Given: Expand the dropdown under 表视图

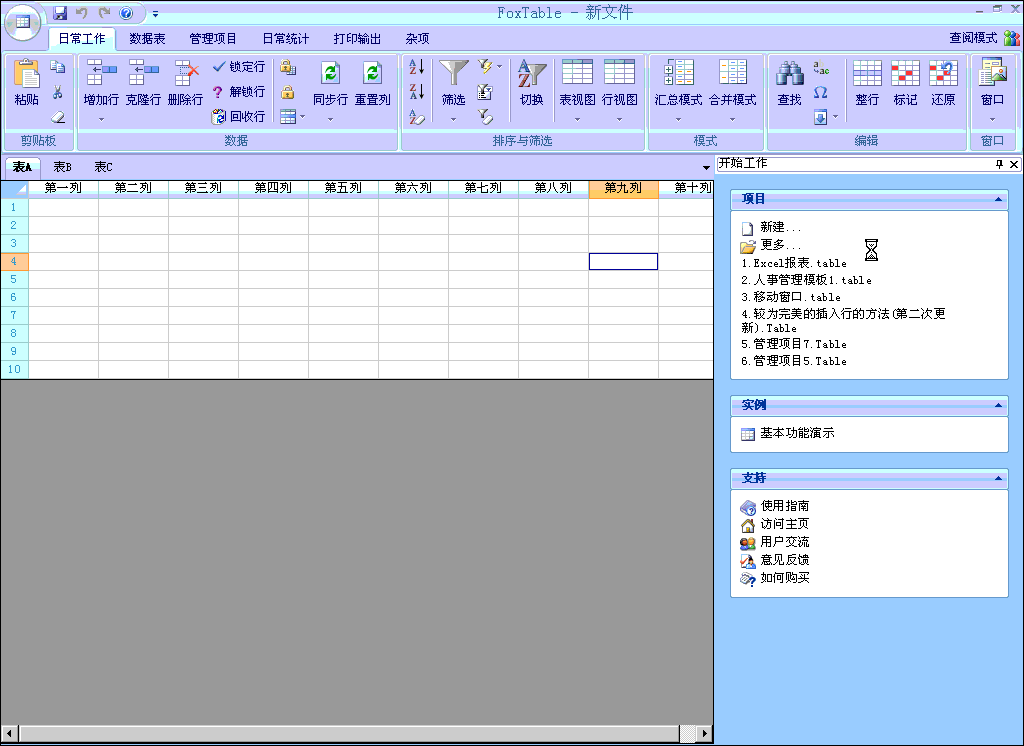Looking at the screenshot, I should pyautogui.click(x=577, y=120).
